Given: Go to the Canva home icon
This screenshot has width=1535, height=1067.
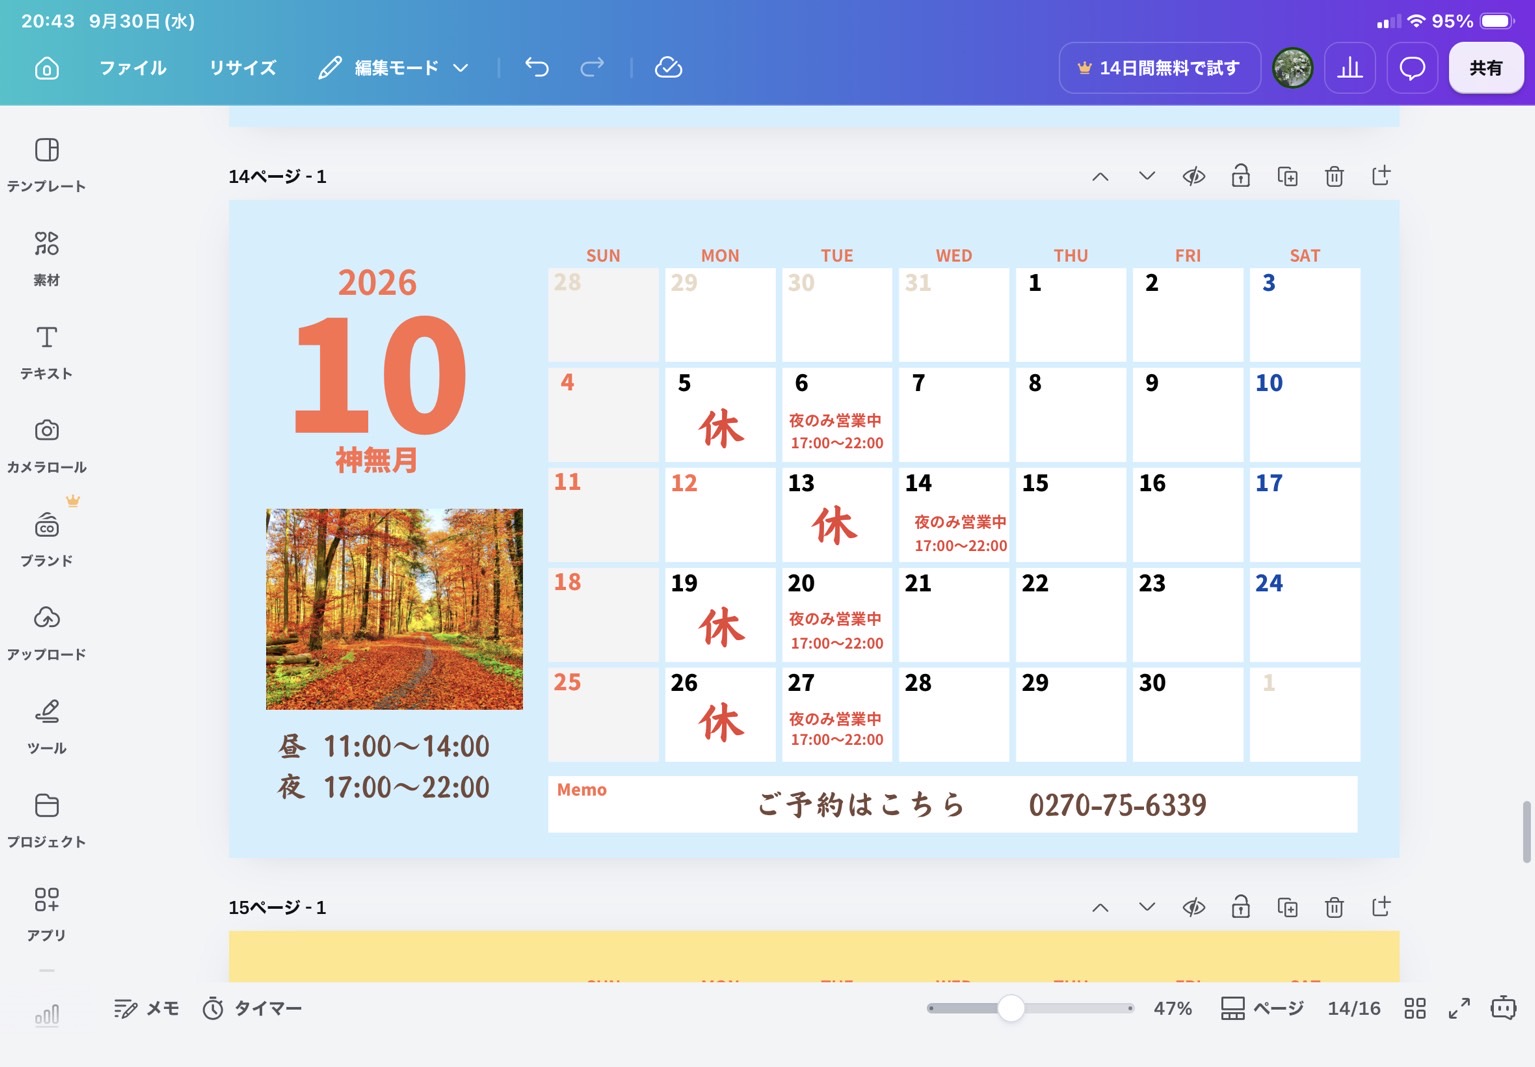Looking at the screenshot, I should pos(47,68).
